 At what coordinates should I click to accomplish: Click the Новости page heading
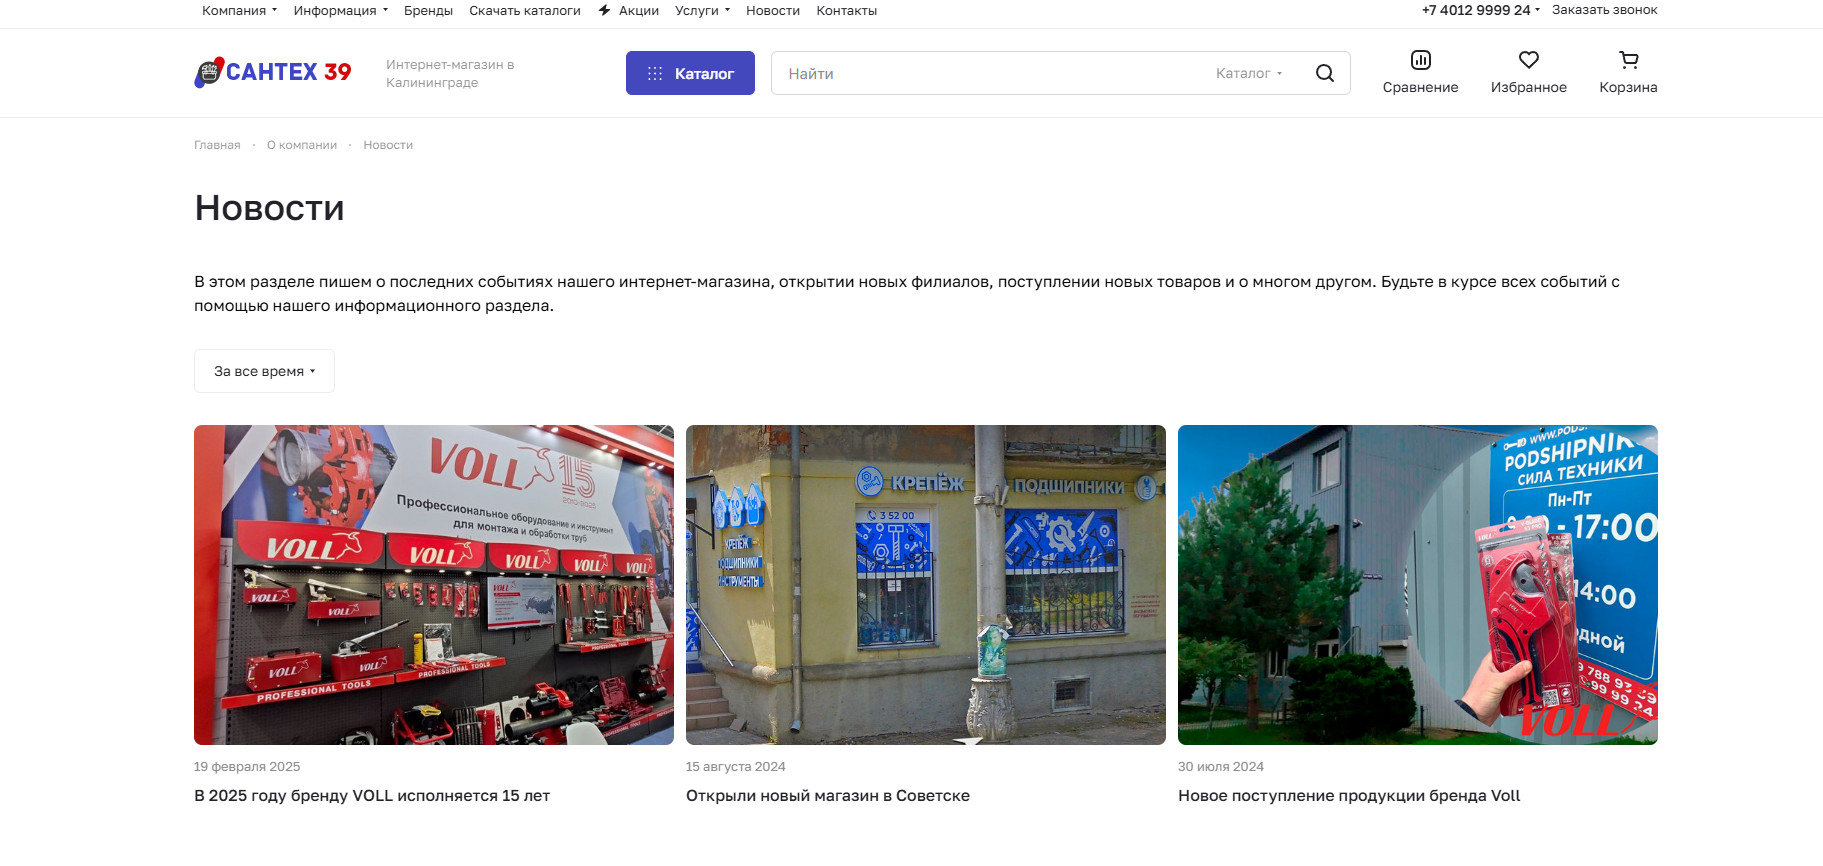point(270,208)
